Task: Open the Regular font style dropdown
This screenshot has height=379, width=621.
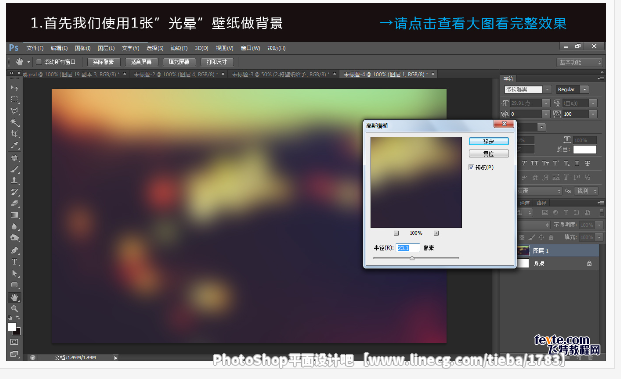Action: pos(585,90)
